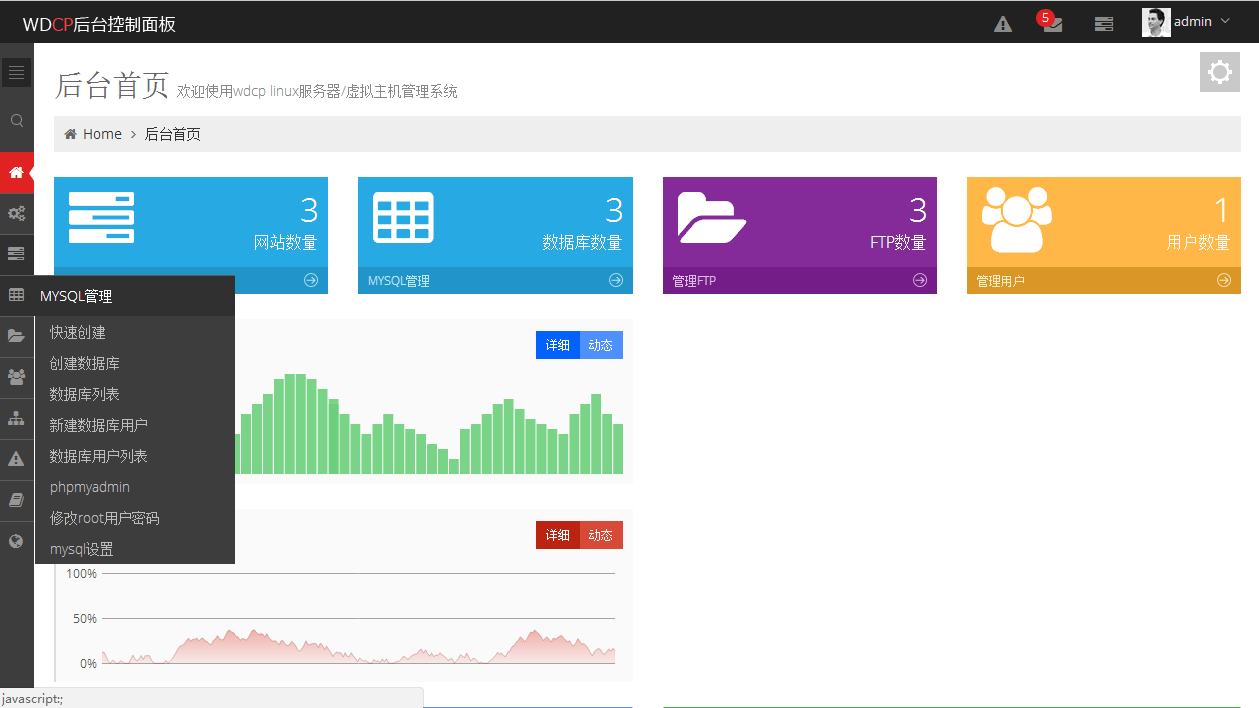Open the sidebar search magnifier icon
This screenshot has width=1259, height=708.
click(17, 121)
